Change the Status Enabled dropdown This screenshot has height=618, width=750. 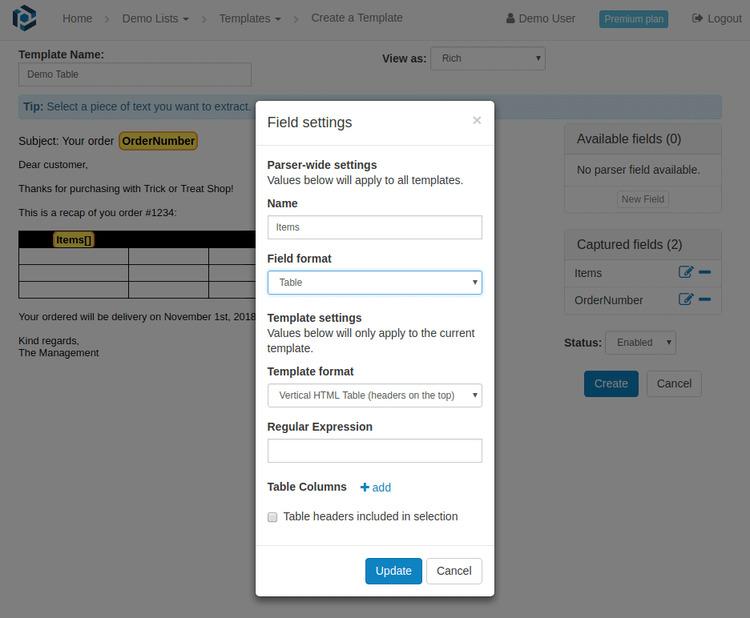click(640, 342)
